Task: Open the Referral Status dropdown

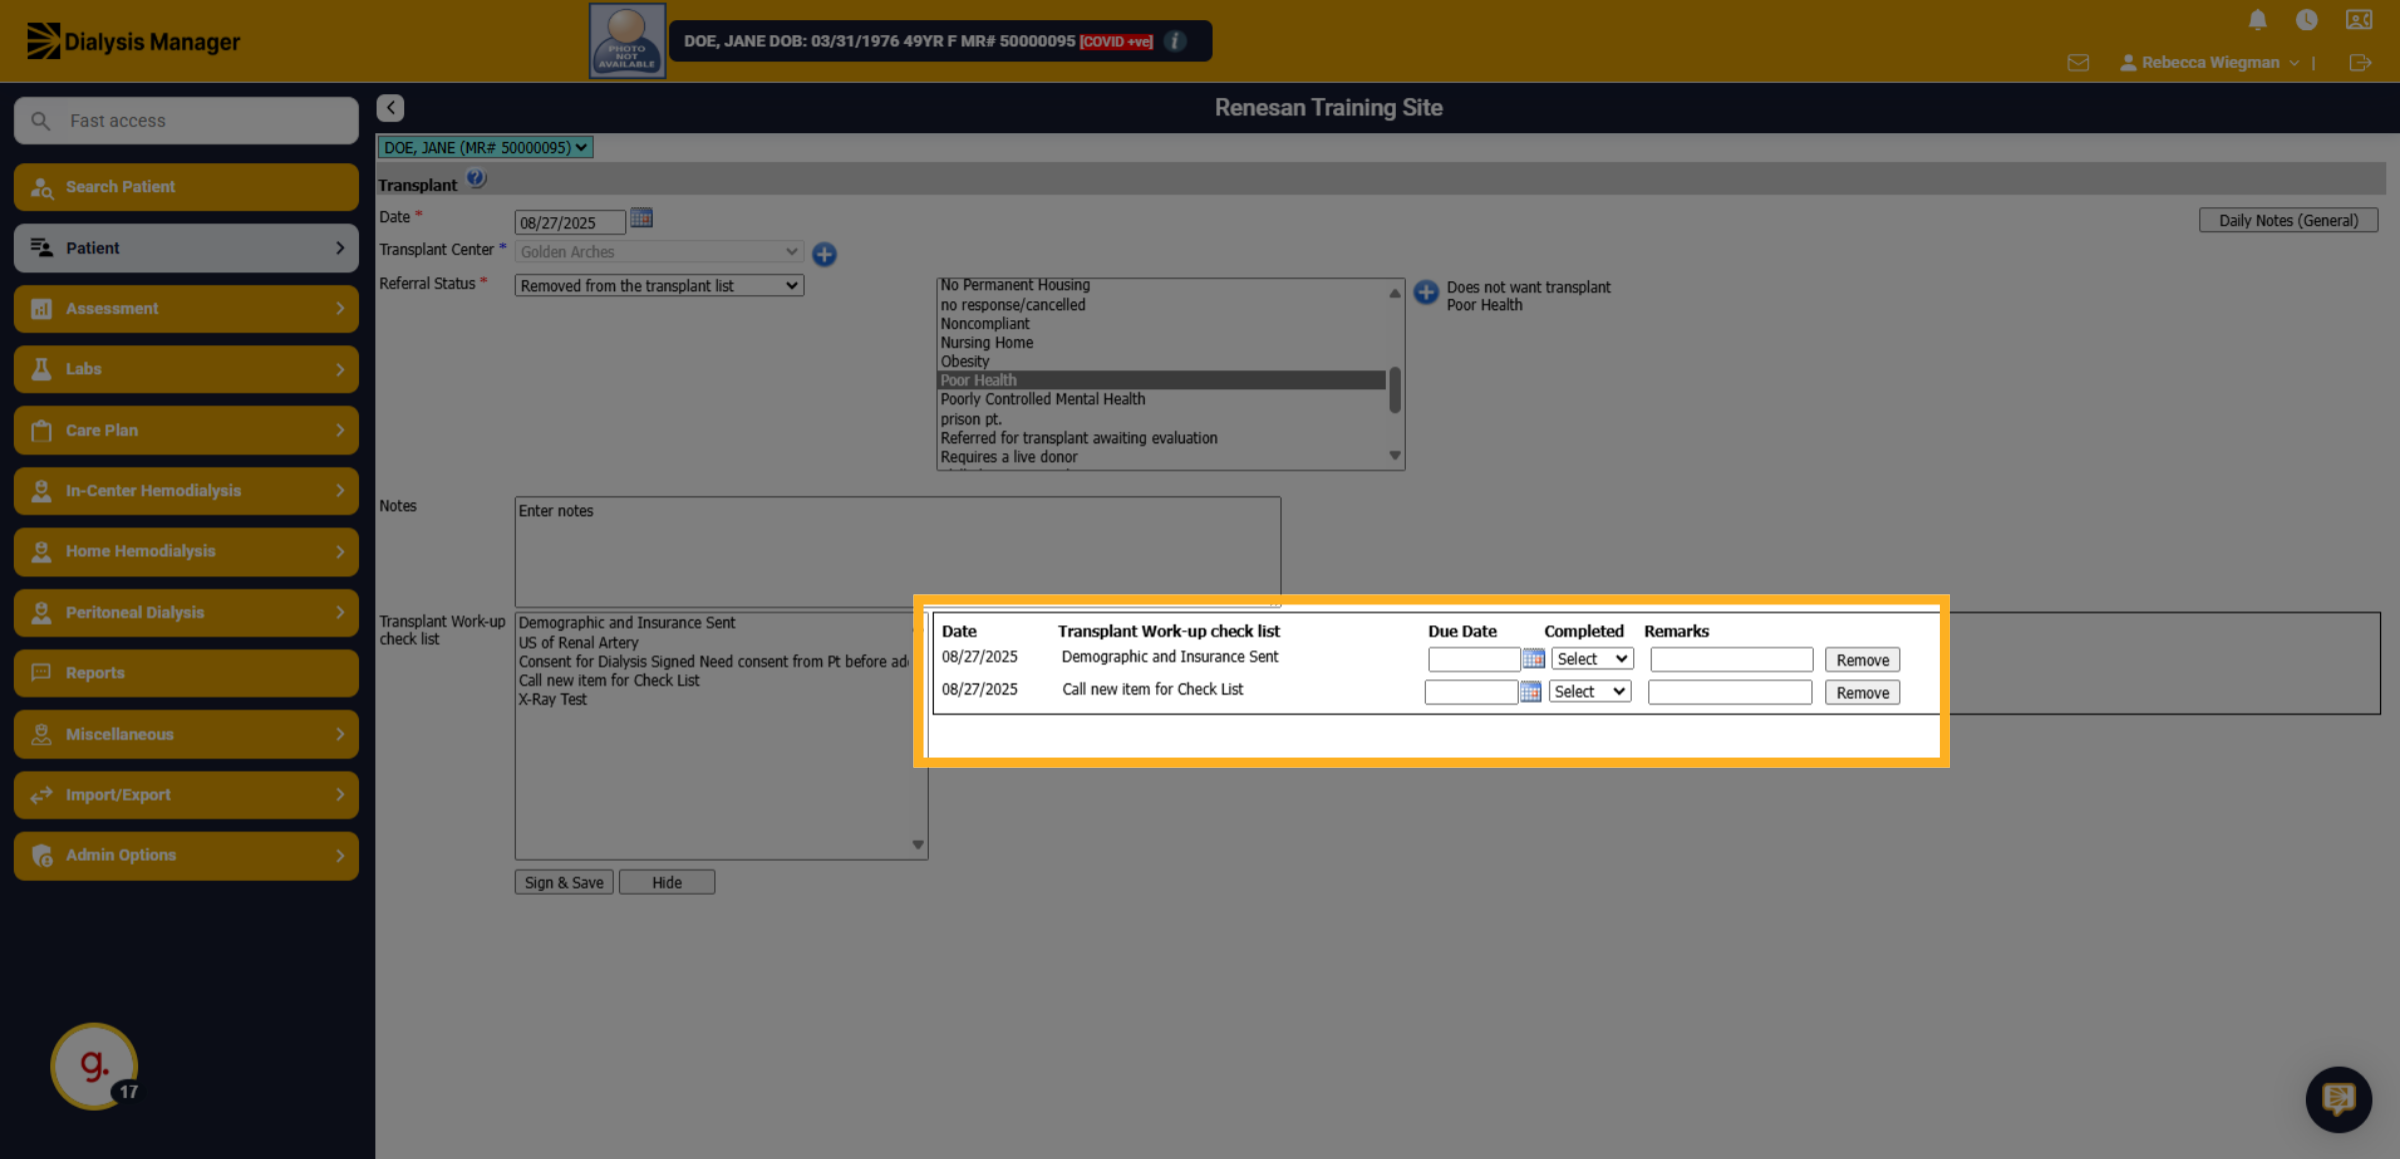Action: point(659,286)
